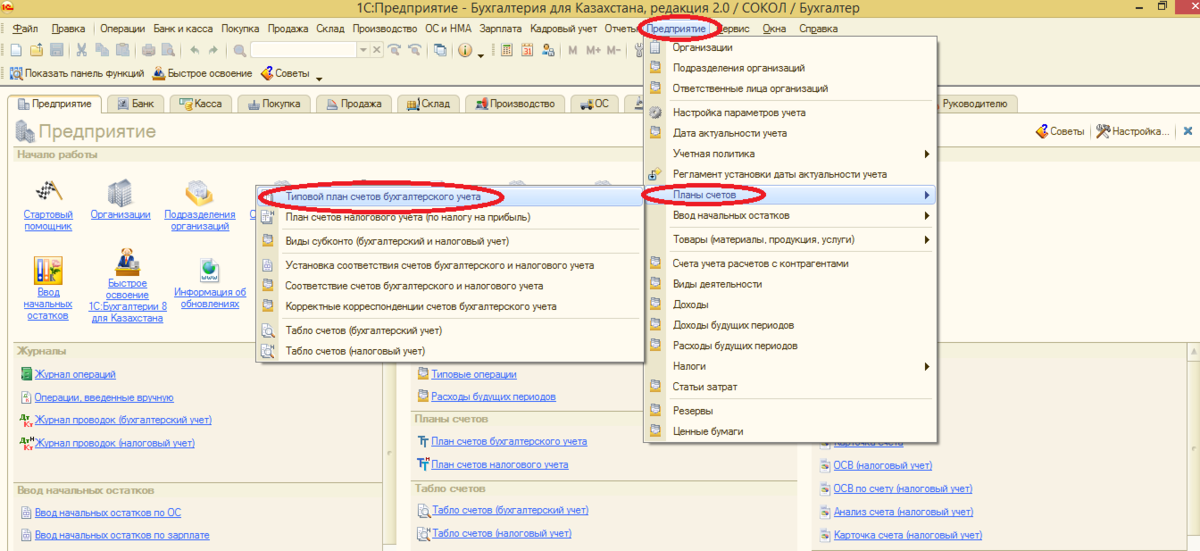Image resolution: width=1200 pixels, height=551 pixels.
Task: Click the M+ memory toolbar button
Action: (x=593, y=50)
